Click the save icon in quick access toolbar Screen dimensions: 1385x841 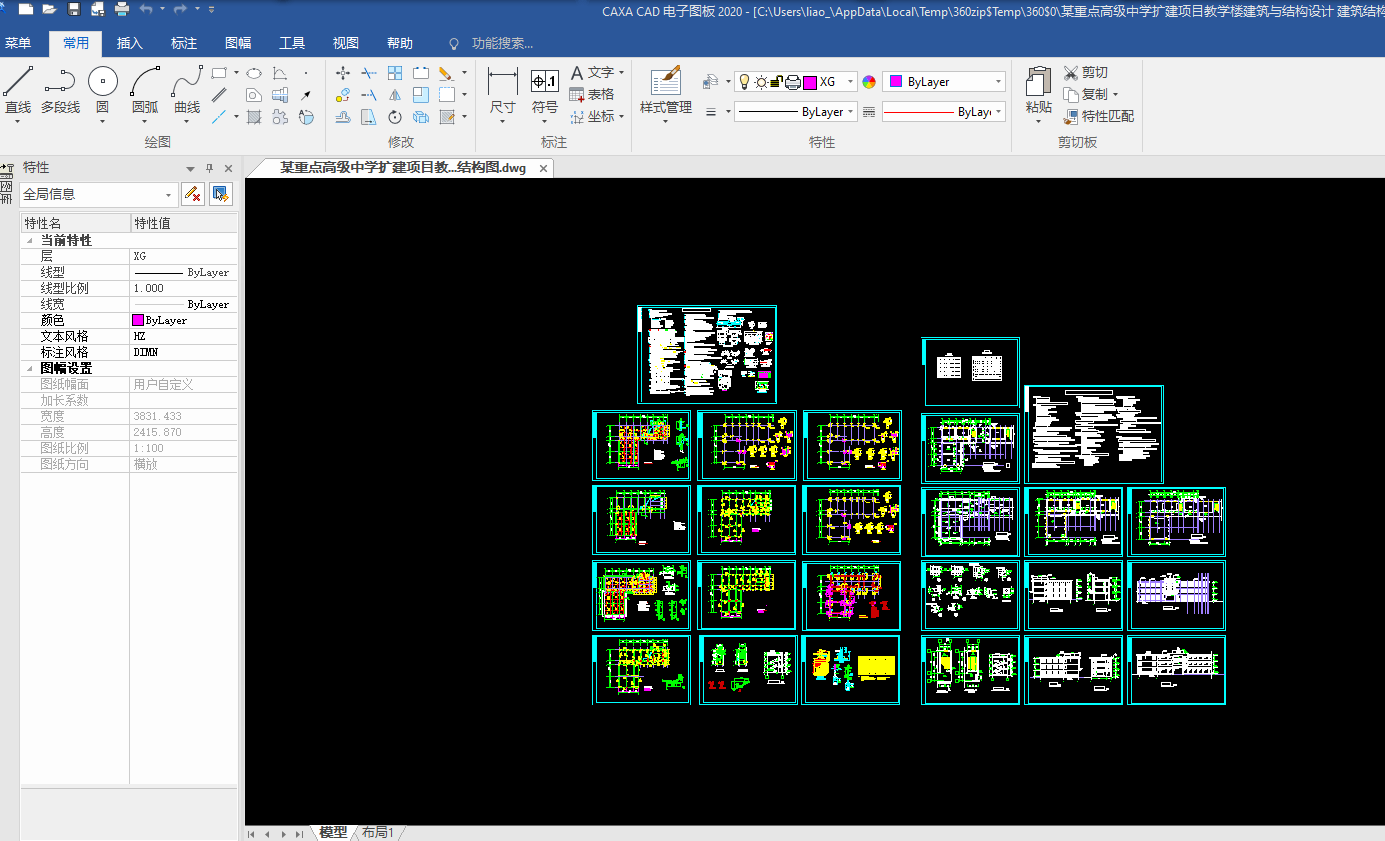(x=74, y=9)
